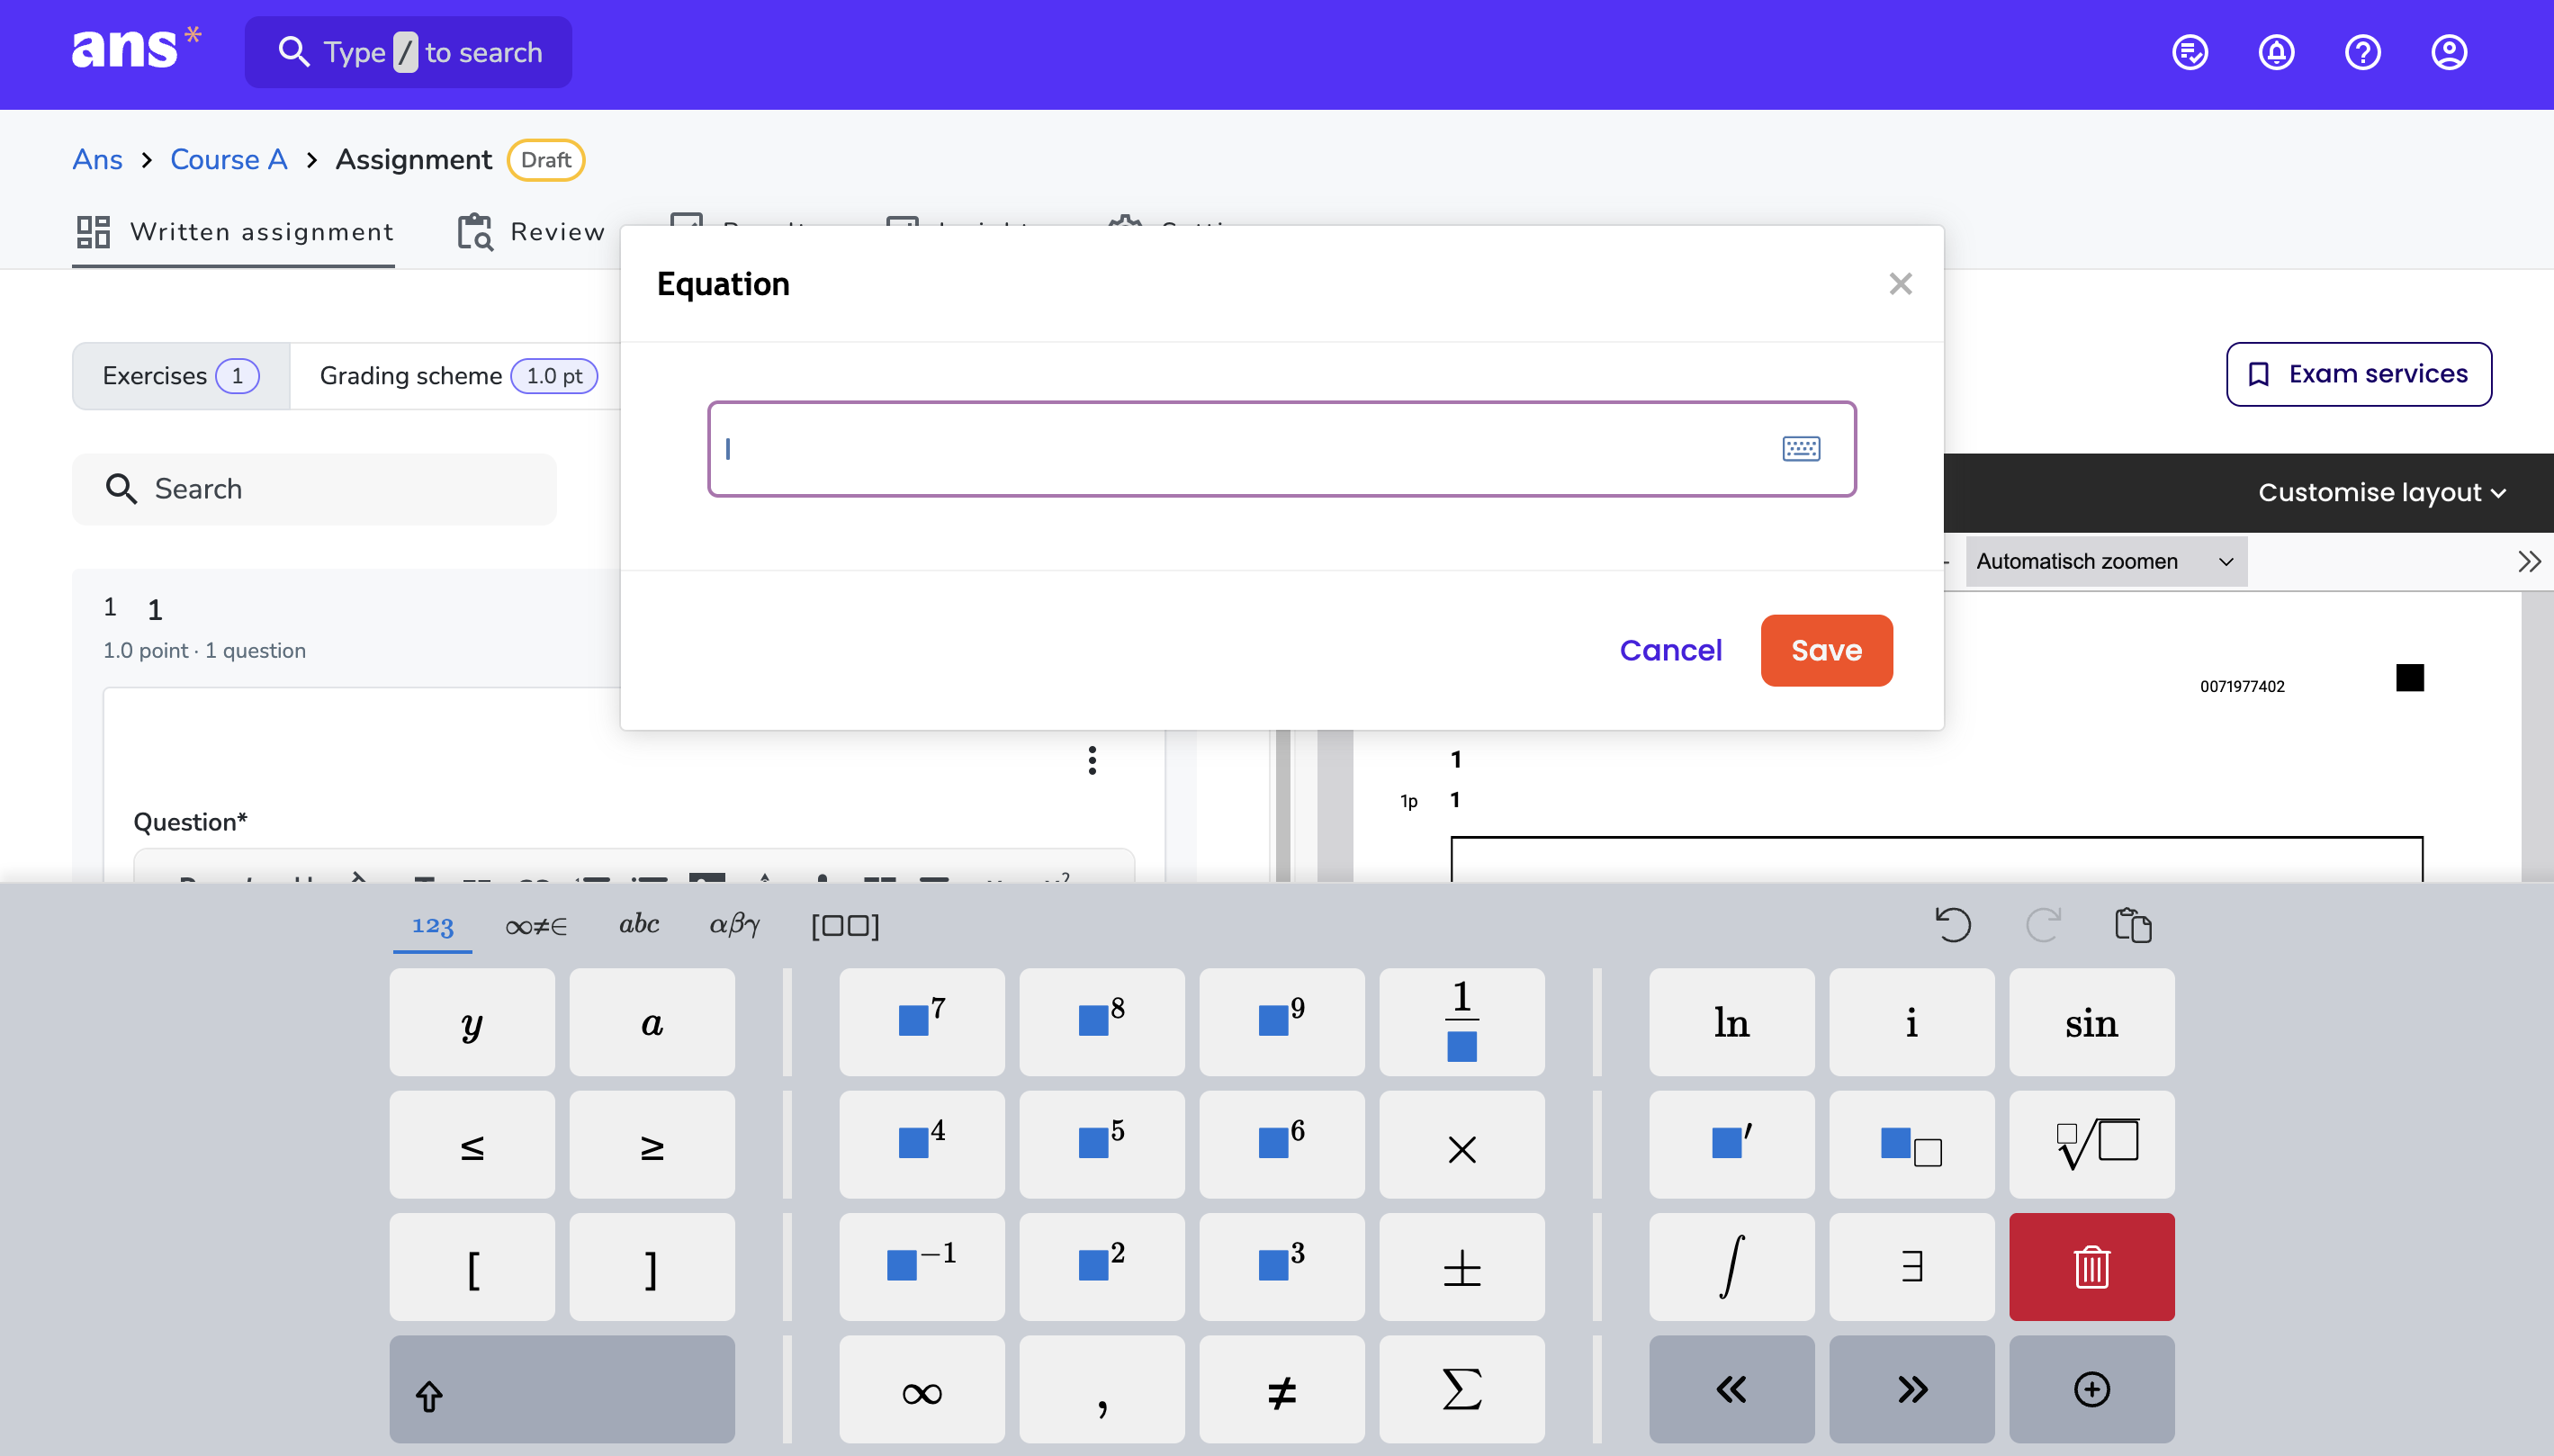The width and height of the screenshot is (2554, 1456).
Task: Insert the variable y key
Action: pyautogui.click(x=472, y=1022)
